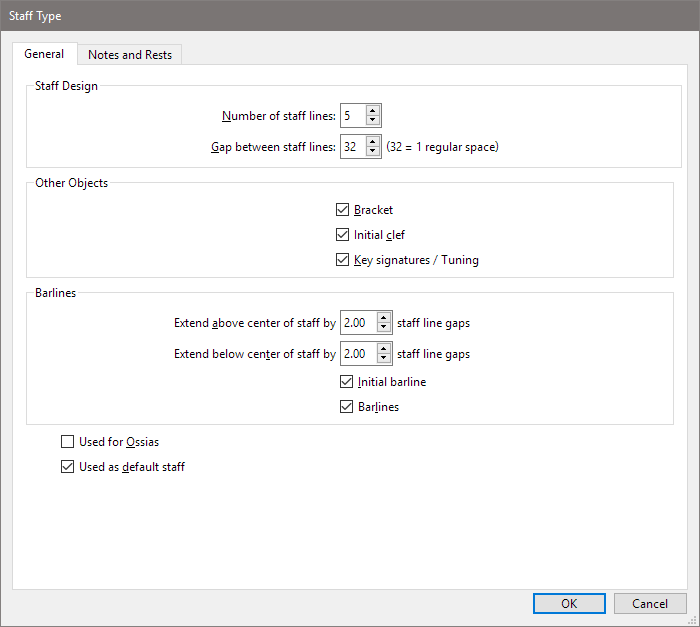The width and height of the screenshot is (700, 627).
Task: Confirm settings with the OK button
Action: (x=569, y=604)
